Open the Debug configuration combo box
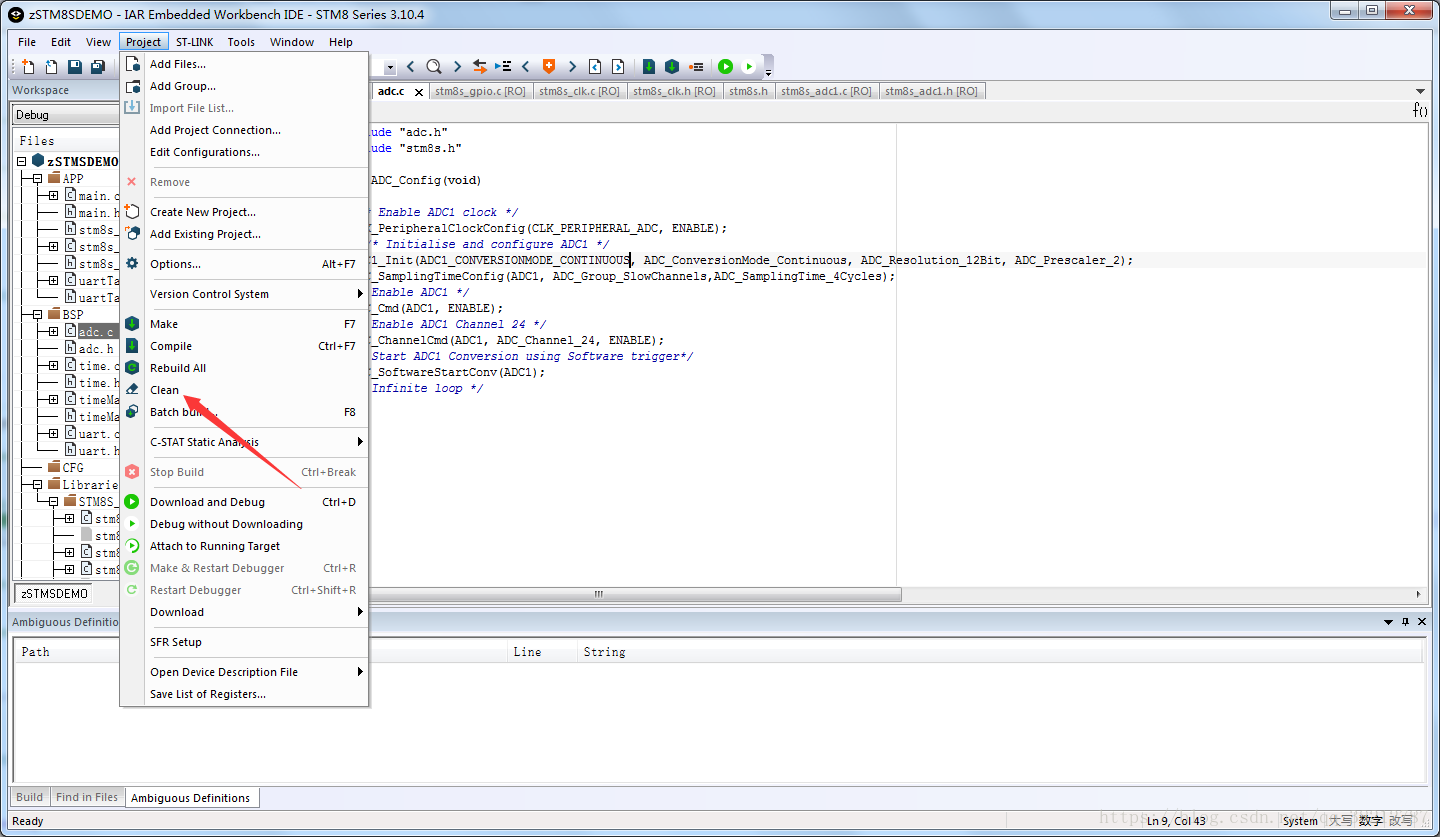This screenshot has width=1440, height=837. pos(66,115)
